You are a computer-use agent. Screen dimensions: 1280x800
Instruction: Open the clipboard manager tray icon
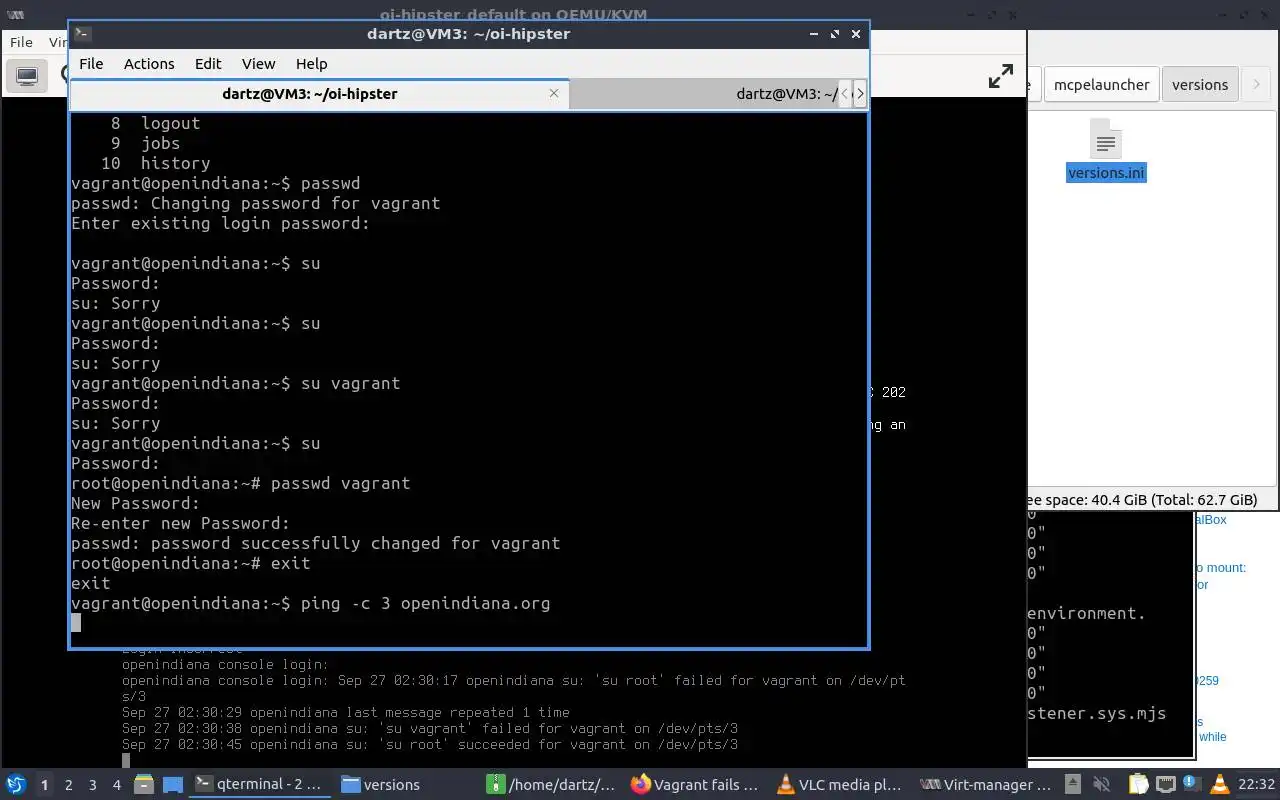[1138, 784]
